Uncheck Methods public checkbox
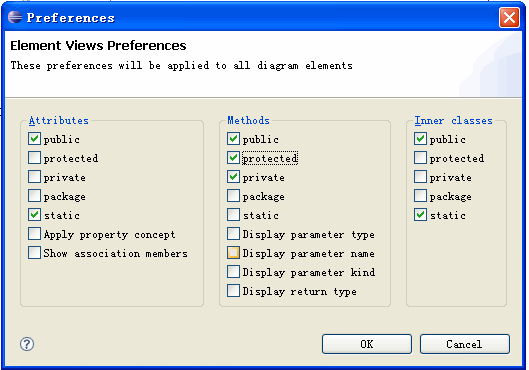 coord(233,139)
